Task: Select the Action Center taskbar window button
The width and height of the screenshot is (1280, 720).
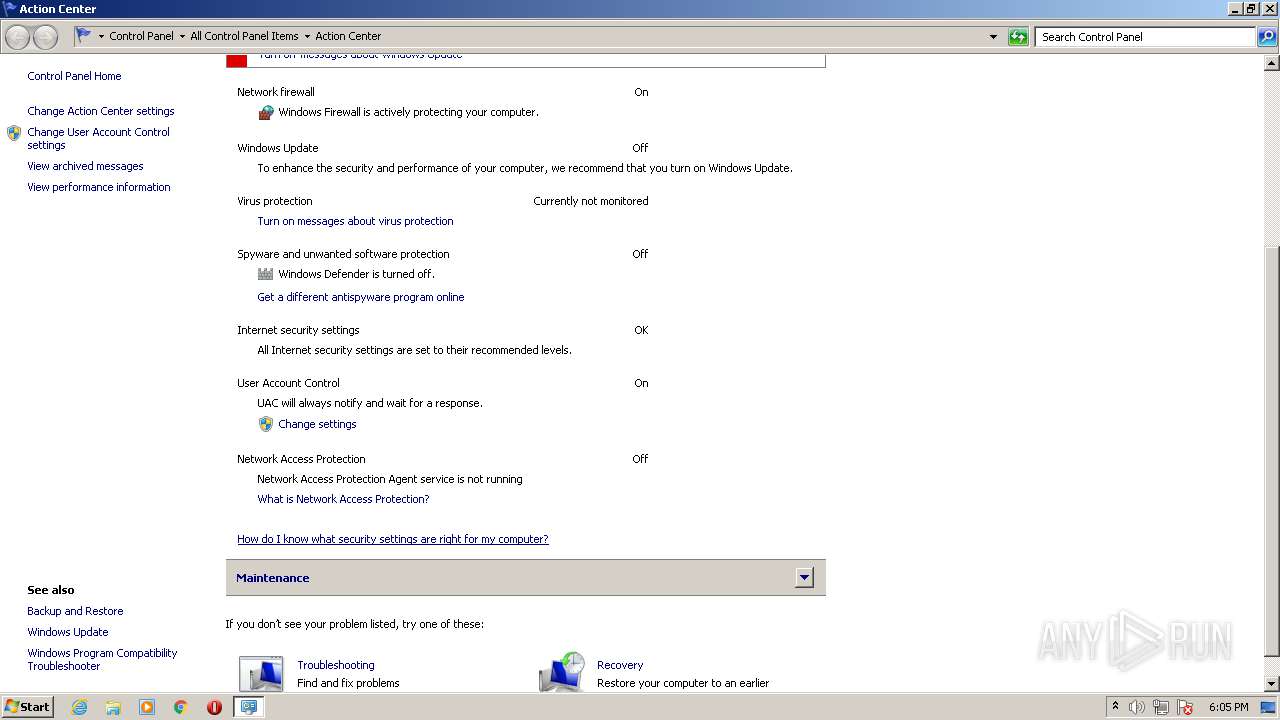Action: 248,707
